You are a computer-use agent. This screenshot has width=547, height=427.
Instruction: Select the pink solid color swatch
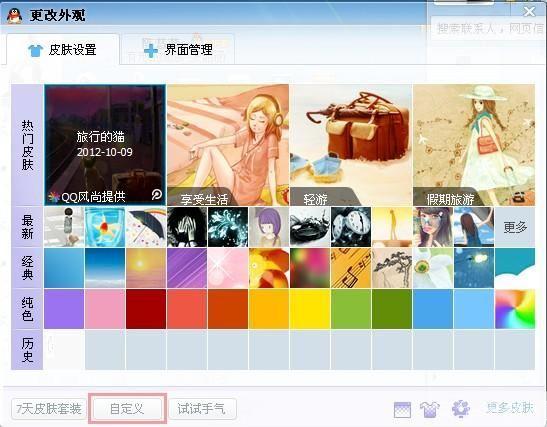point(105,309)
